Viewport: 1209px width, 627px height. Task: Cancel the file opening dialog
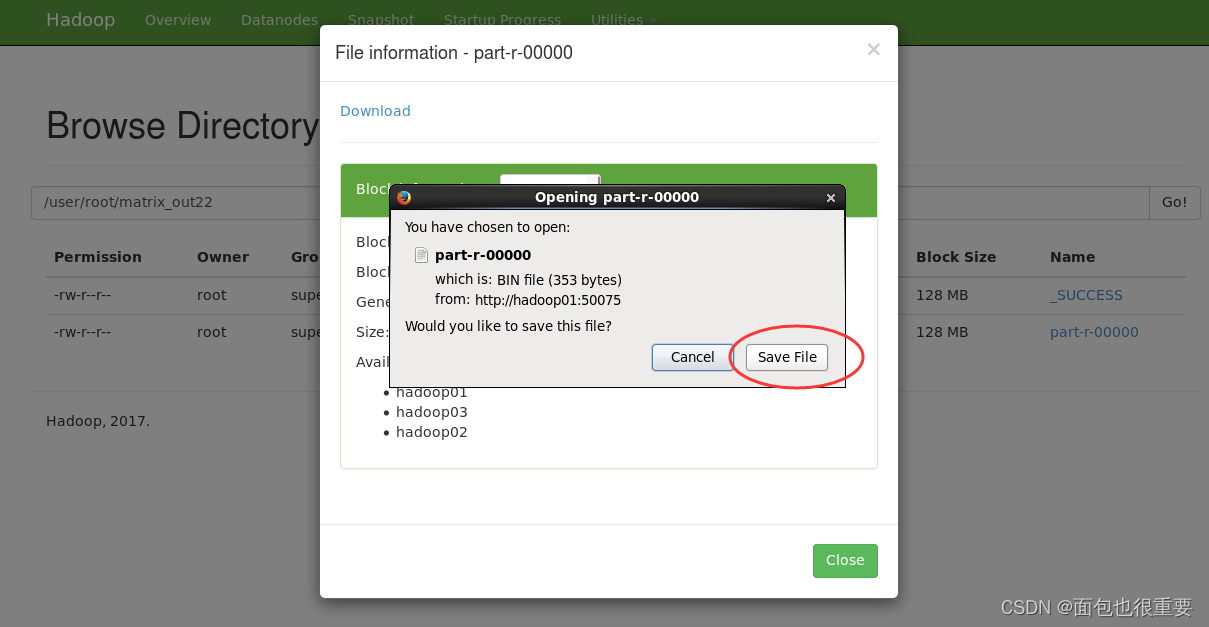pyautogui.click(x=692, y=357)
